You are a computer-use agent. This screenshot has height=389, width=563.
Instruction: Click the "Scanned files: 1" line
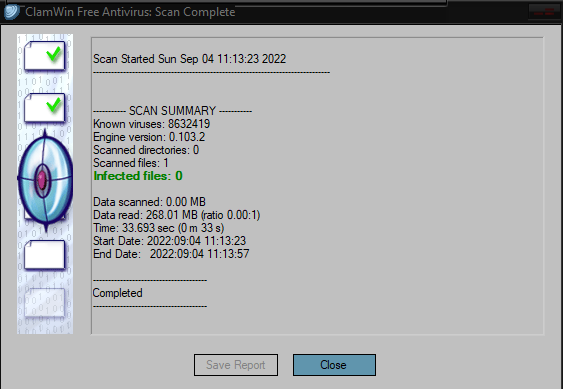[131, 163]
